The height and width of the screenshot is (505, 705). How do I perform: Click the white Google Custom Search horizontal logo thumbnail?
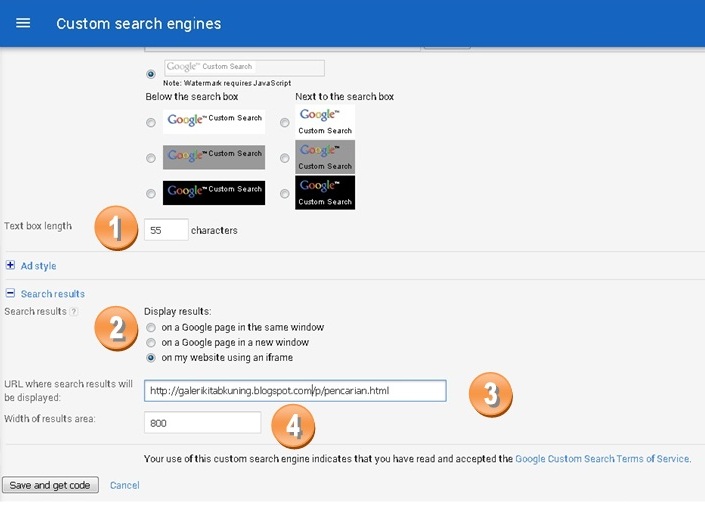point(214,122)
